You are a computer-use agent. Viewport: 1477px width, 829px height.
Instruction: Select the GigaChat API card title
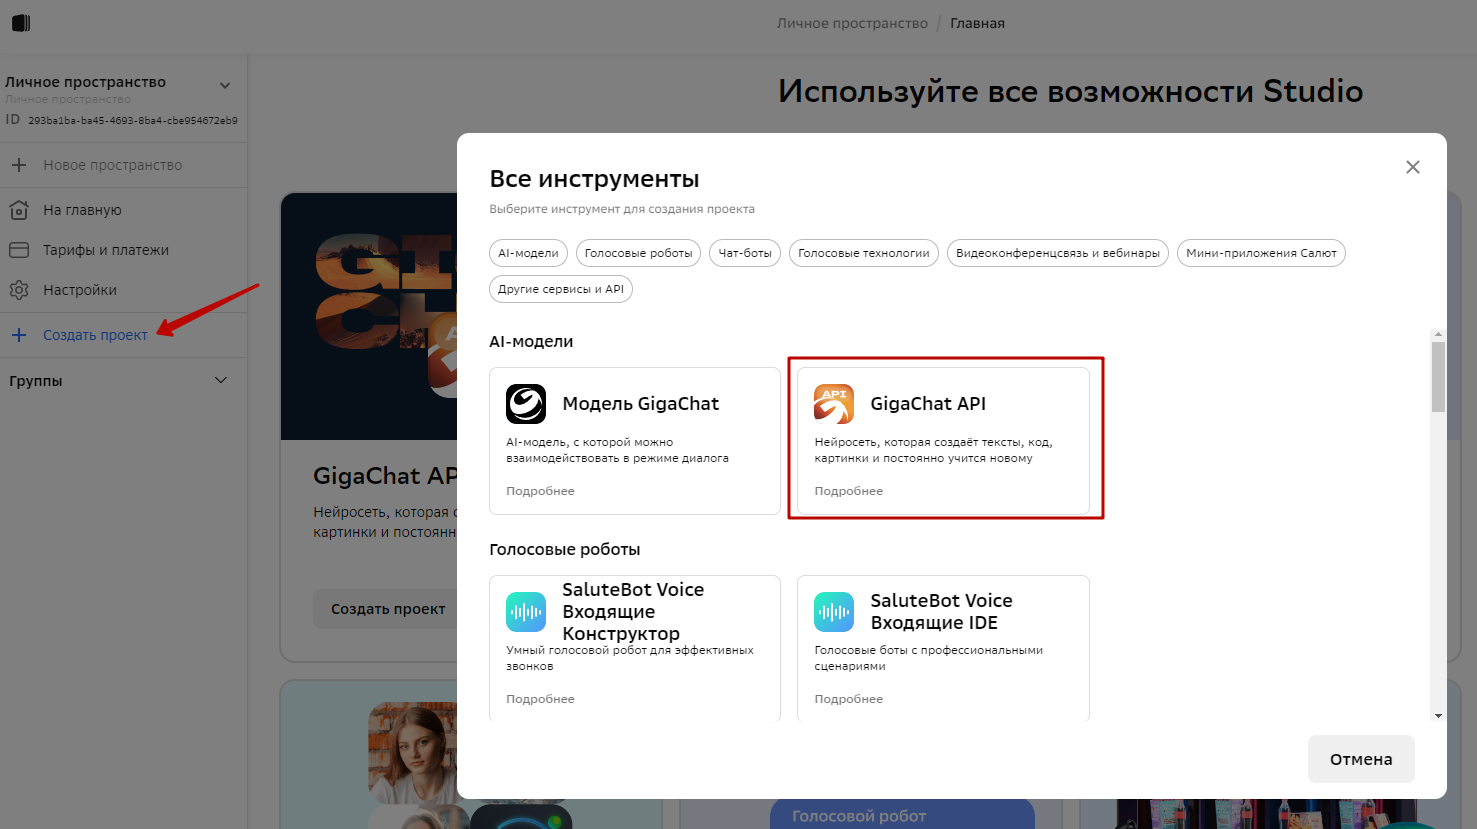(928, 404)
